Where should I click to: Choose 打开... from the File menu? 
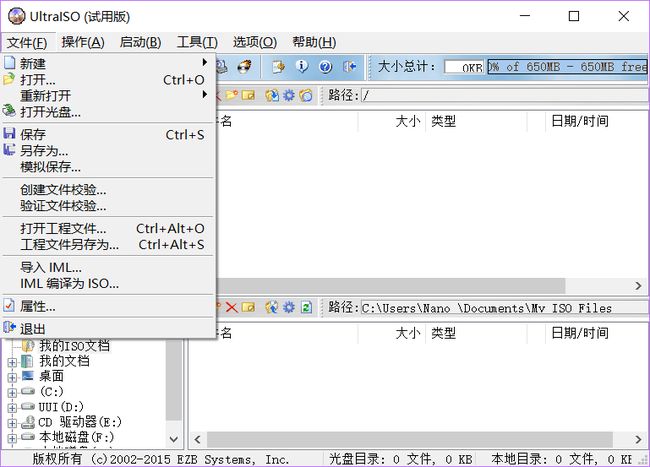pos(108,80)
